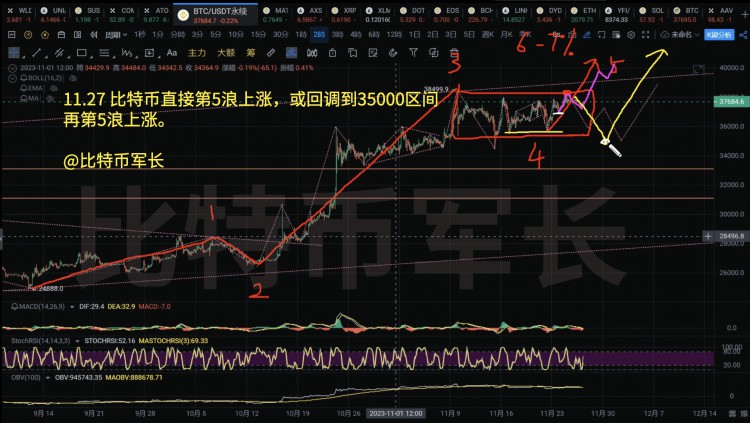Click the 37684.6 current price label

click(x=730, y=101)
